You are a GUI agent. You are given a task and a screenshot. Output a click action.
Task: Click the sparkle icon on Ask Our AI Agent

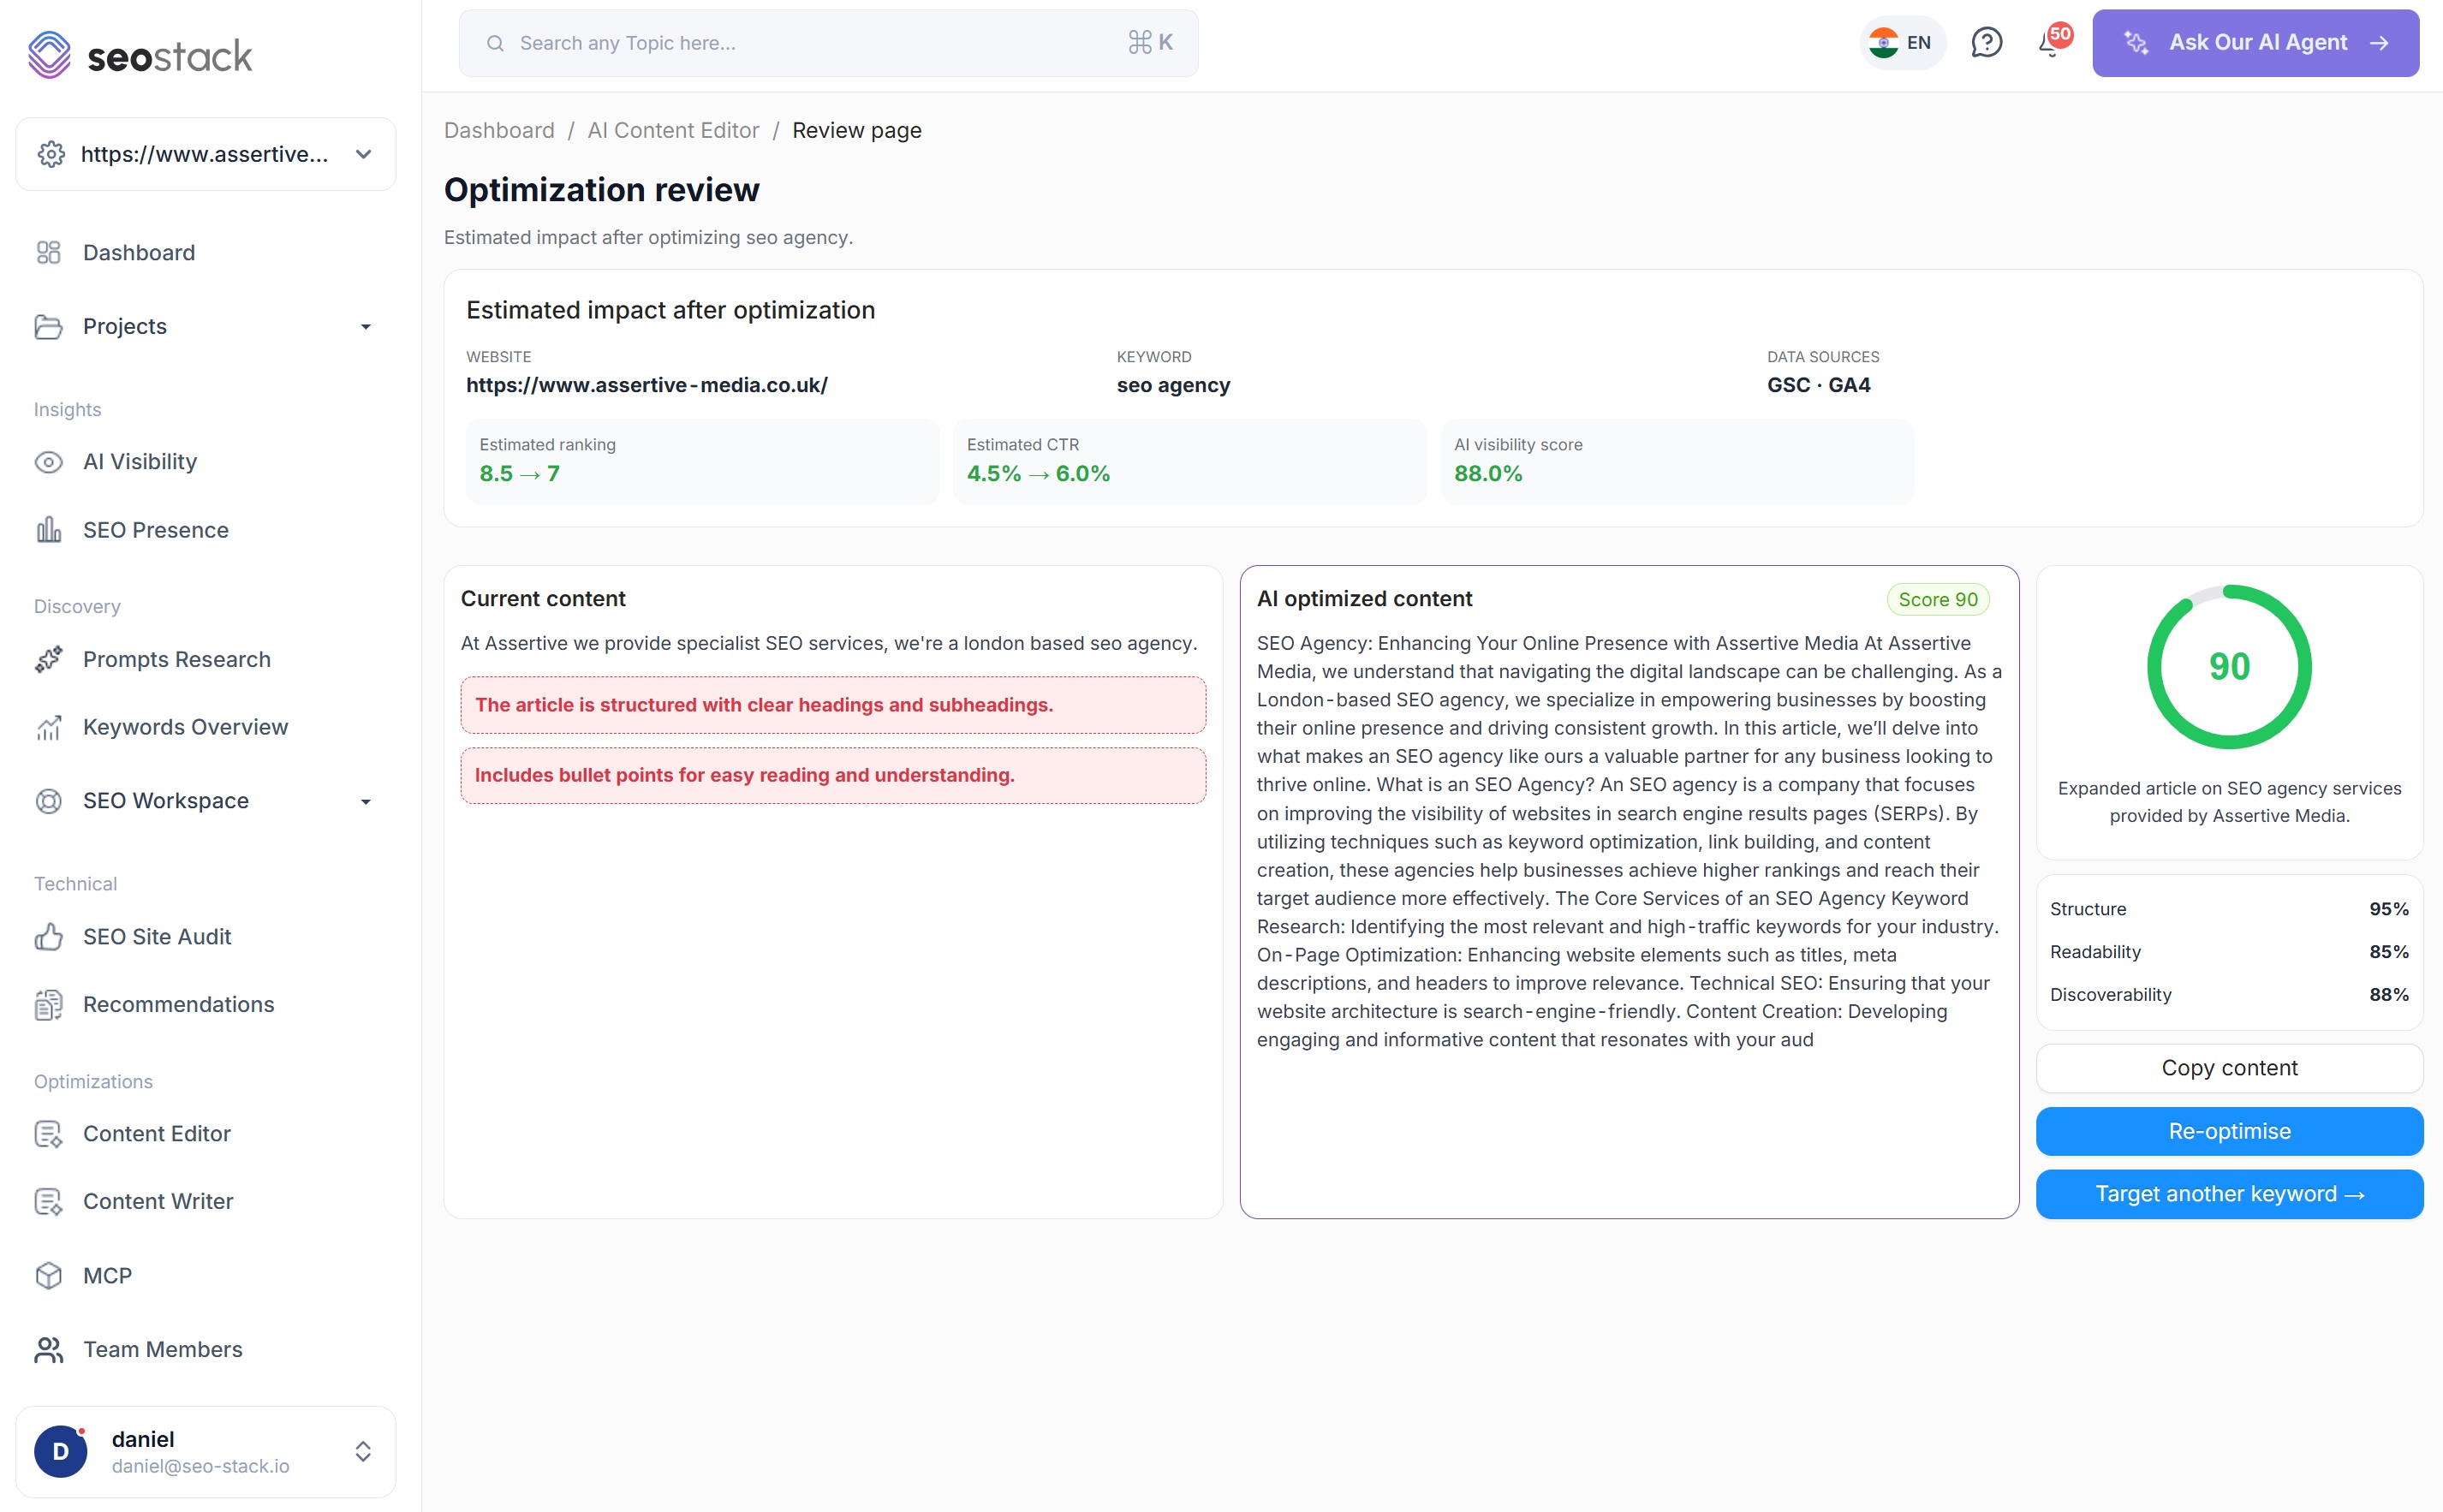tap(2136, 42)
